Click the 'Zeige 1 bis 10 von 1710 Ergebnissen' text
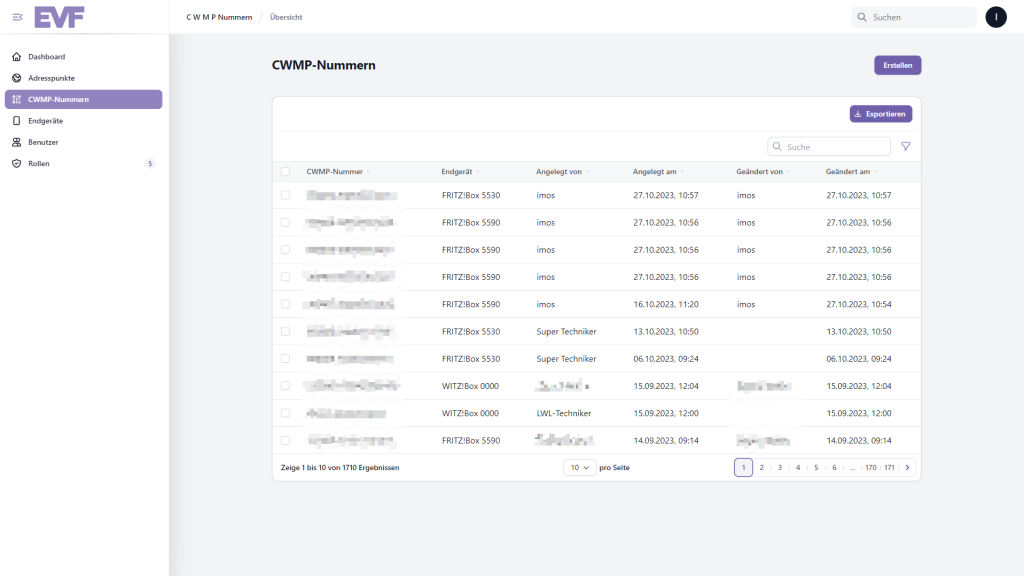The image size is (1024, 576). pyautogui.click(x=340, y=468)
